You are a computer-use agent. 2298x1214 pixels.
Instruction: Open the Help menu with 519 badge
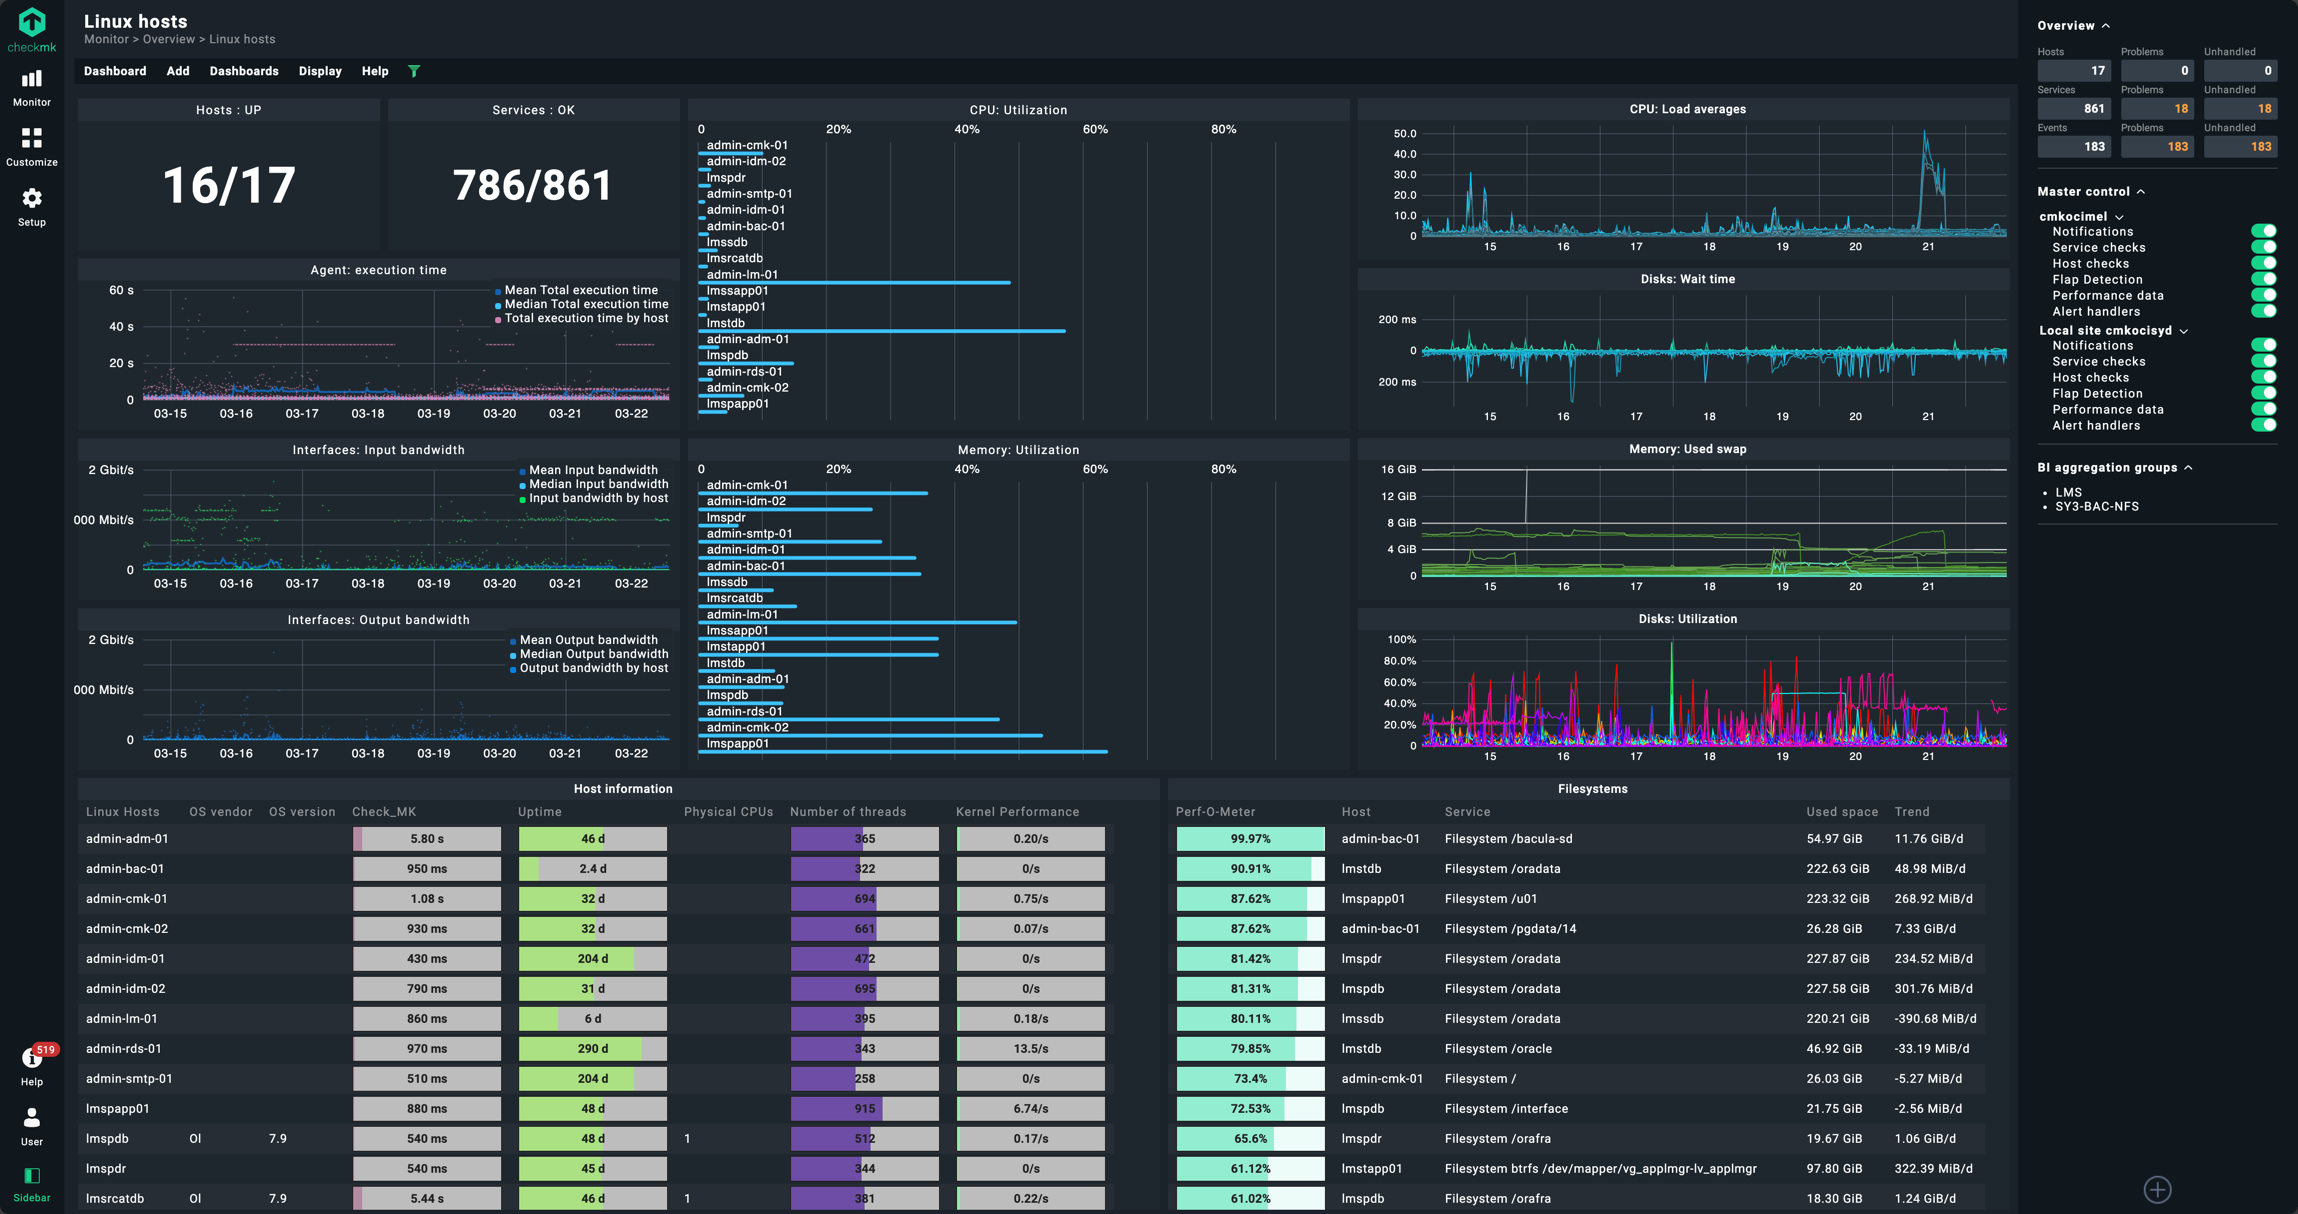click(x=32, y=1066)
